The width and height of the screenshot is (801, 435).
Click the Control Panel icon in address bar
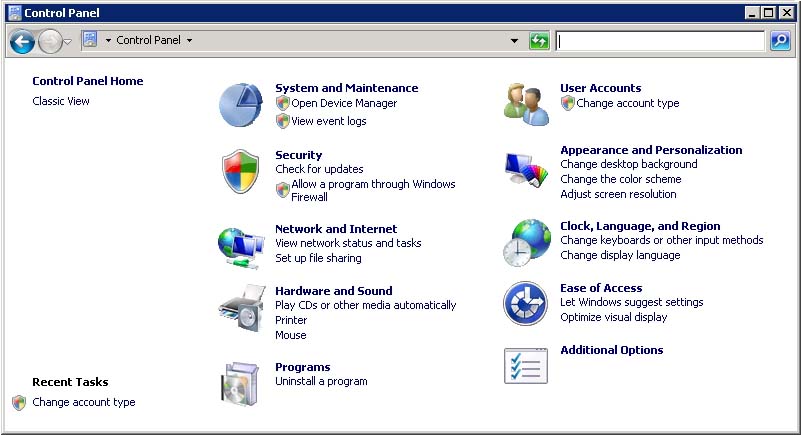click(x=90, y=39)
